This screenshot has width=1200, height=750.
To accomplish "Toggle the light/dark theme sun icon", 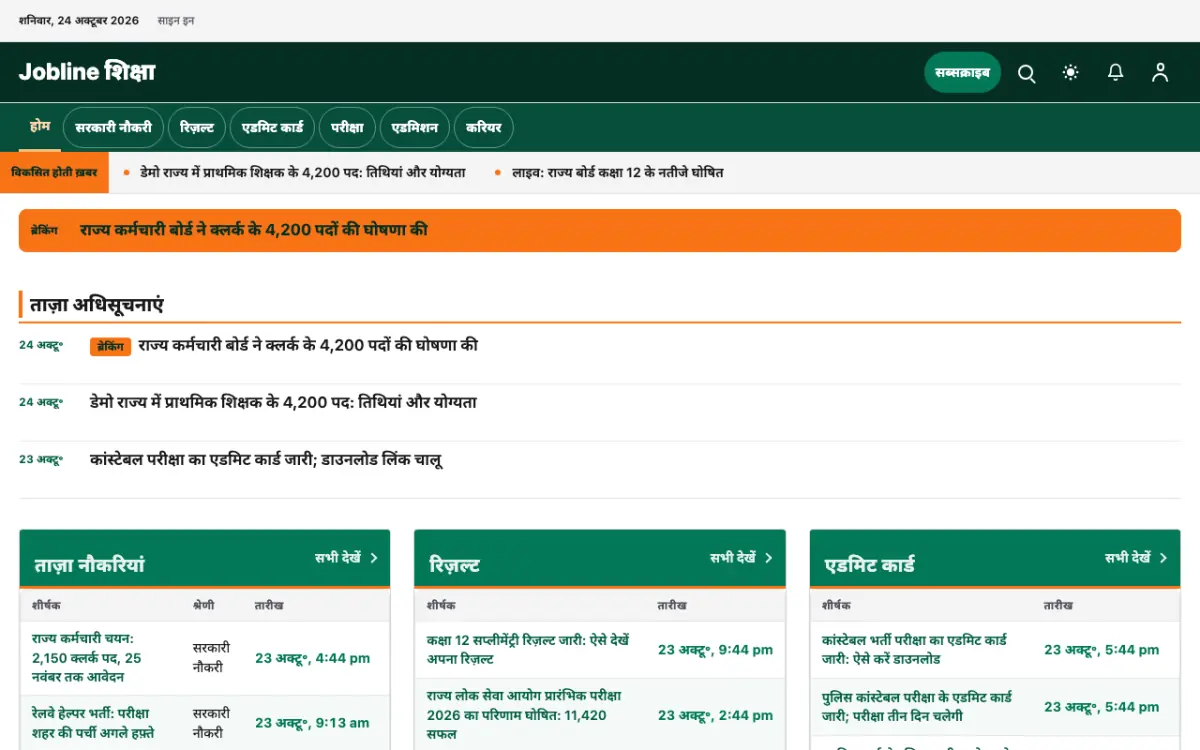I will pyautogui.click(x=1071, y=73).
